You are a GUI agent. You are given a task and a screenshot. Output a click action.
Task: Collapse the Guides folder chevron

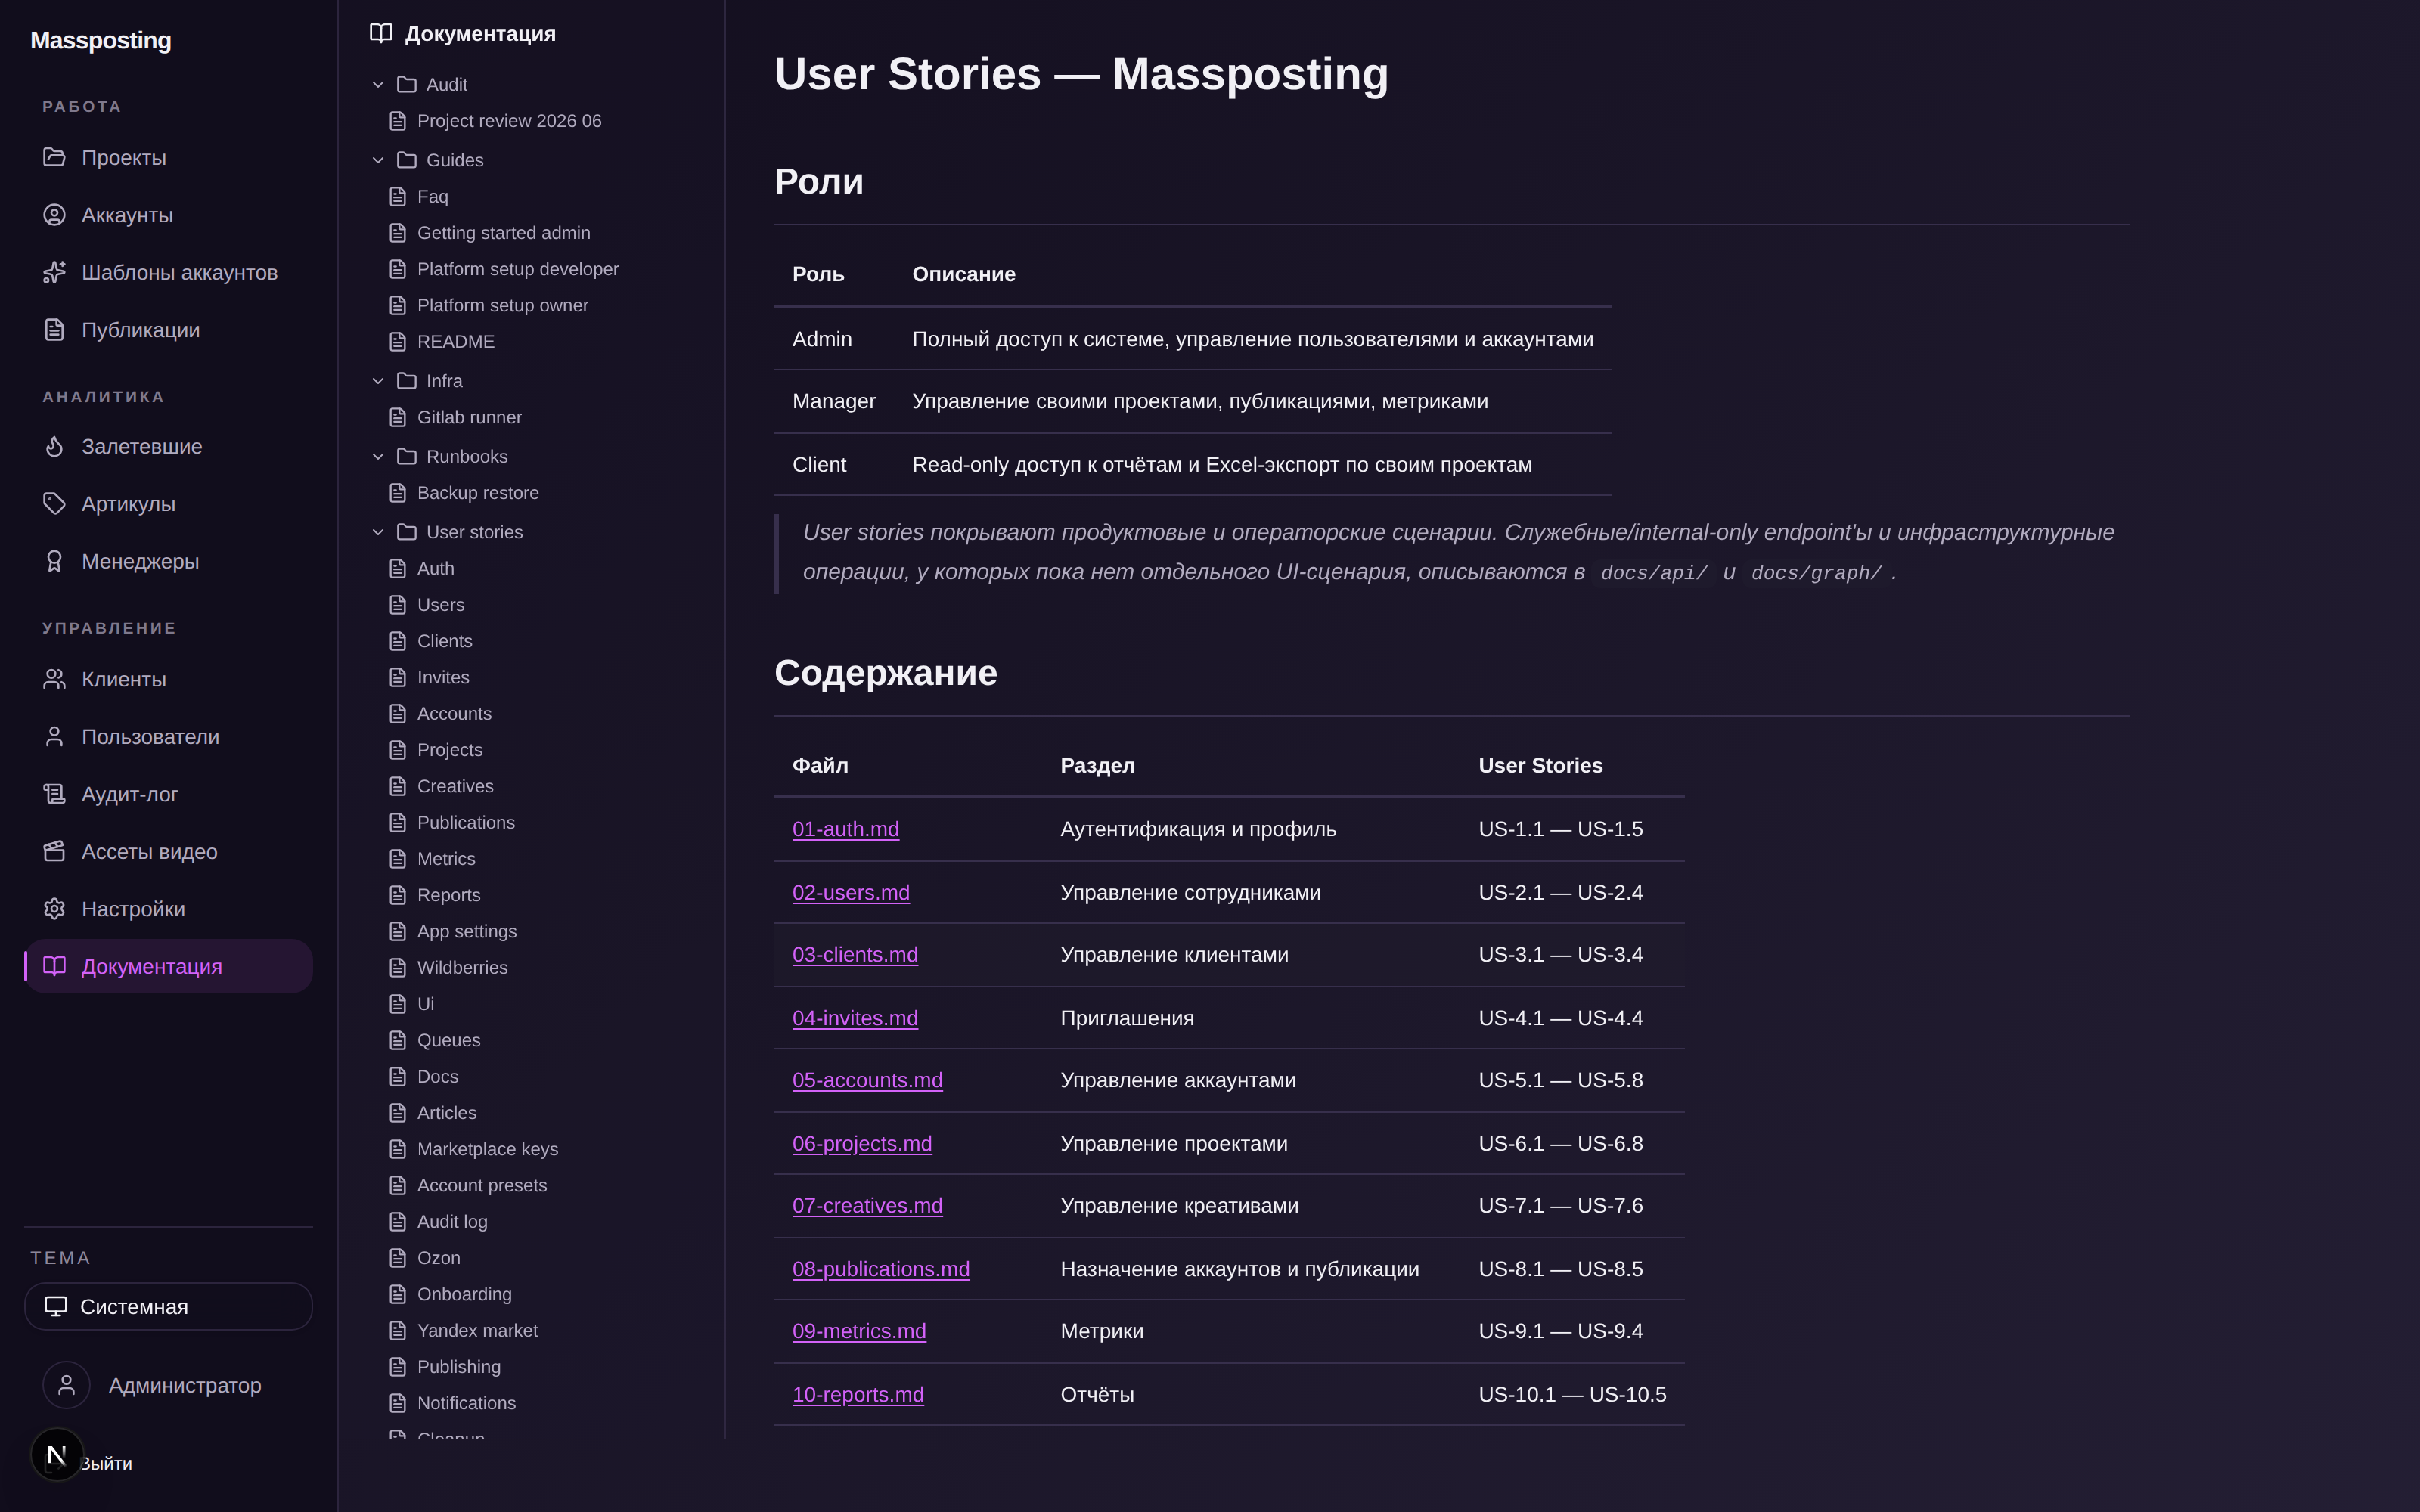(x=378, y=160)
